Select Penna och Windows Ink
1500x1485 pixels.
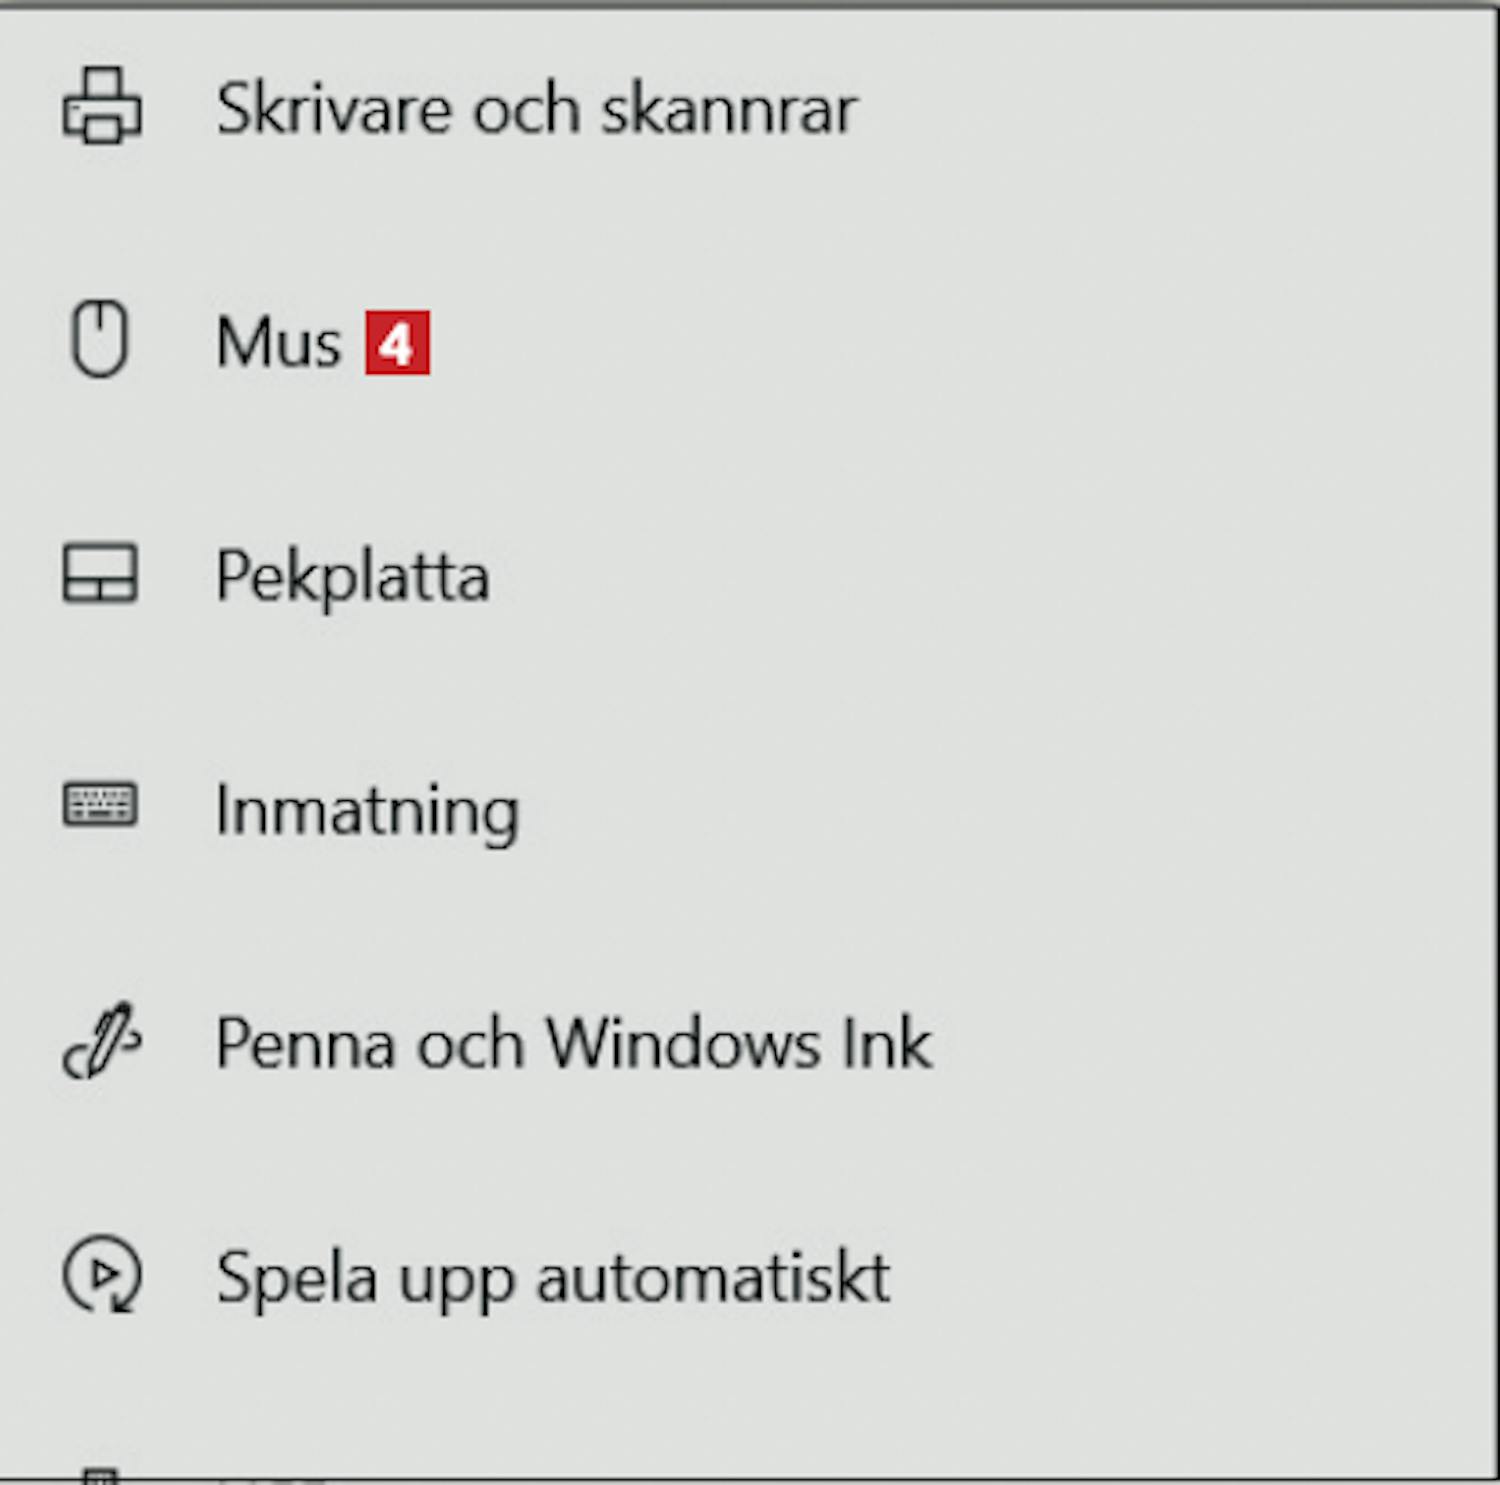(x=573, y=1044)
